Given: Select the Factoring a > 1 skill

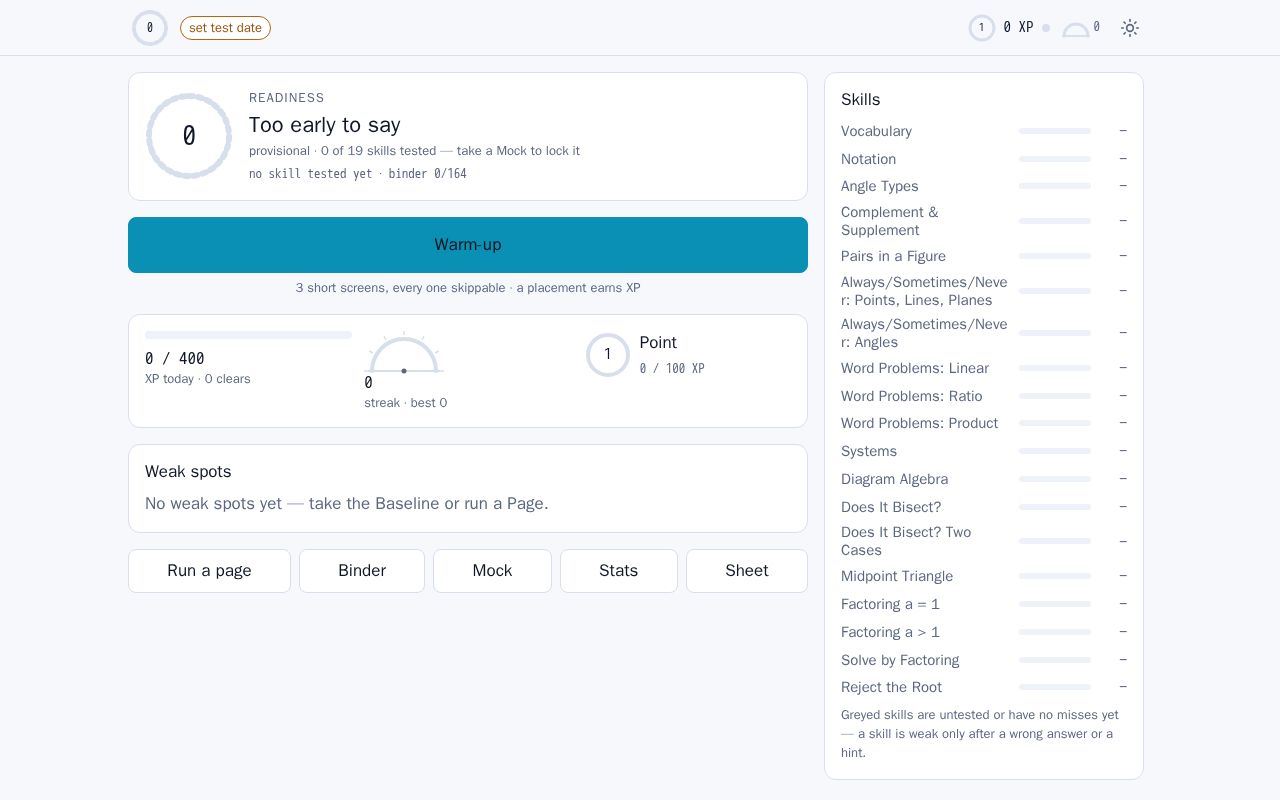Looking at the screenshot, I should pyautogui.click(x=984, y=632).
